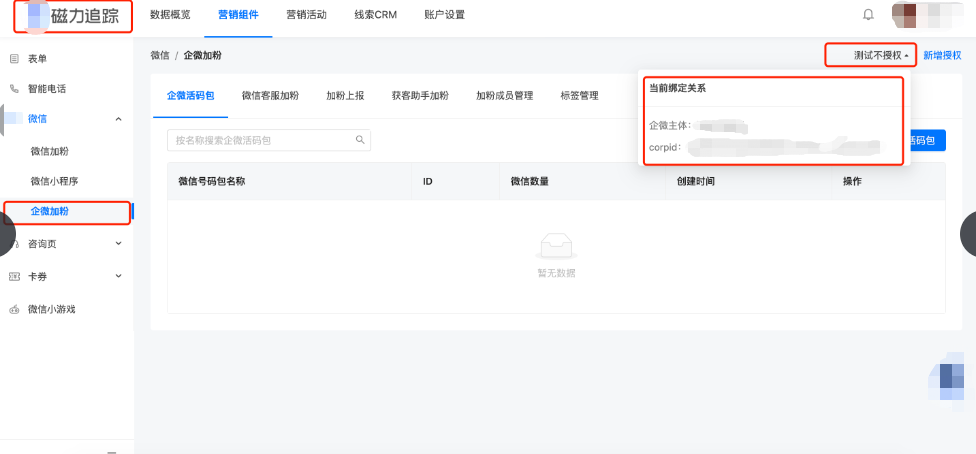The image size is (976, 454).
Task: Click the 当前绑定关系 popup title
Action: [677, 88]
